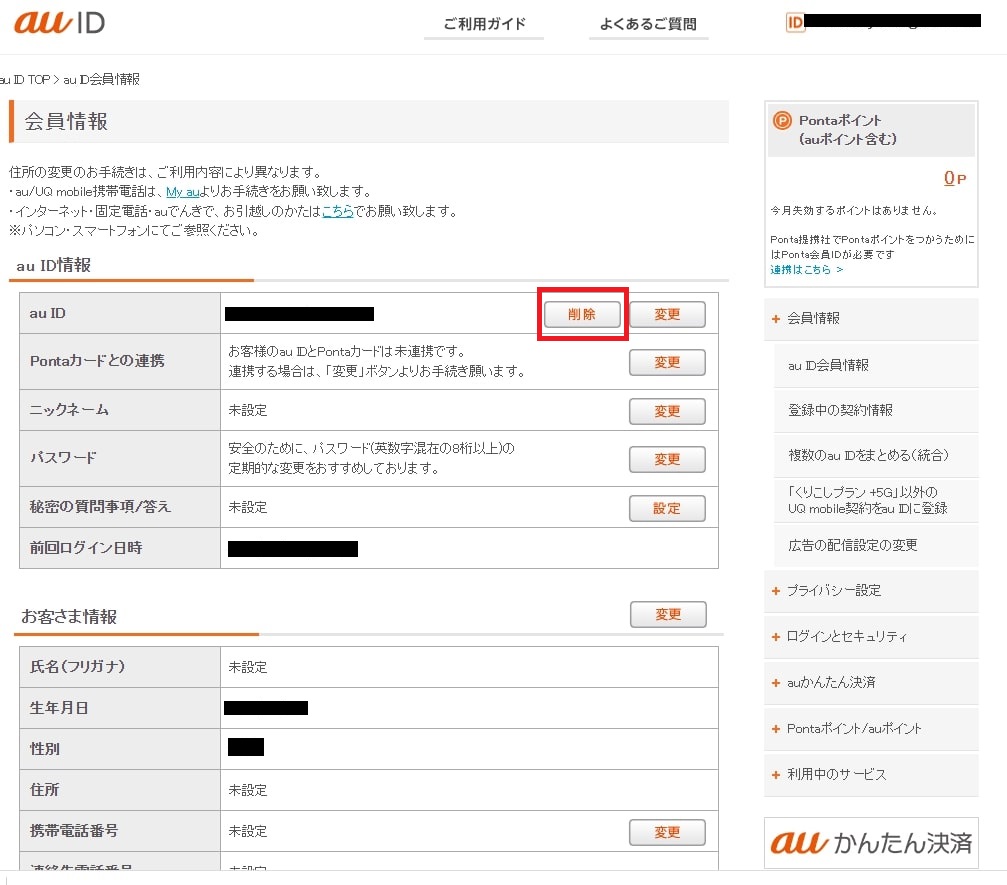The width and height of the screenshot is (1007, 885).
Task: Open 複数のau IDをまとめる(統合)
Action: click(x=876, y=455)
